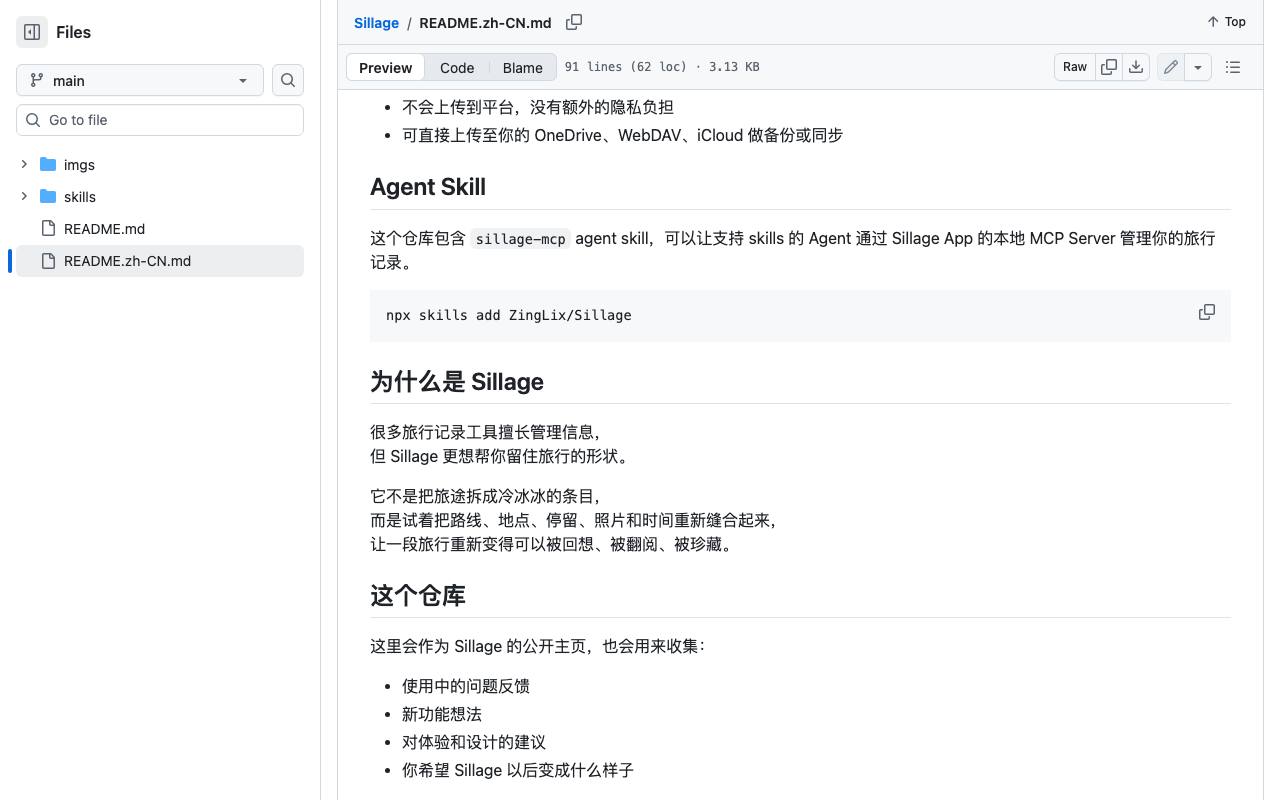The width and height of the screenshot is (1280, 800).
Task: Click the Files panel title
Action: click(74, 32)
